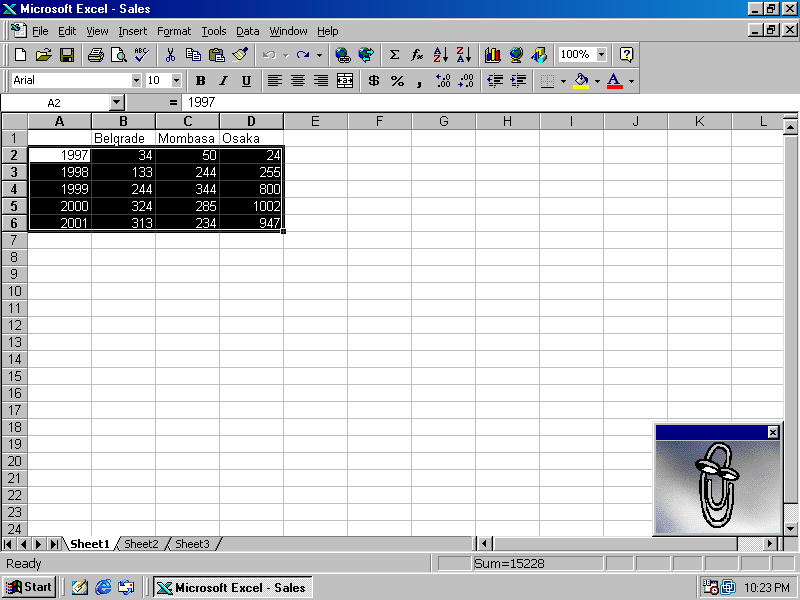The height and width of the screenshot is (600, 800).
Task: Apply yellow Fill Color bucket
Action: (x=581, y=81)
